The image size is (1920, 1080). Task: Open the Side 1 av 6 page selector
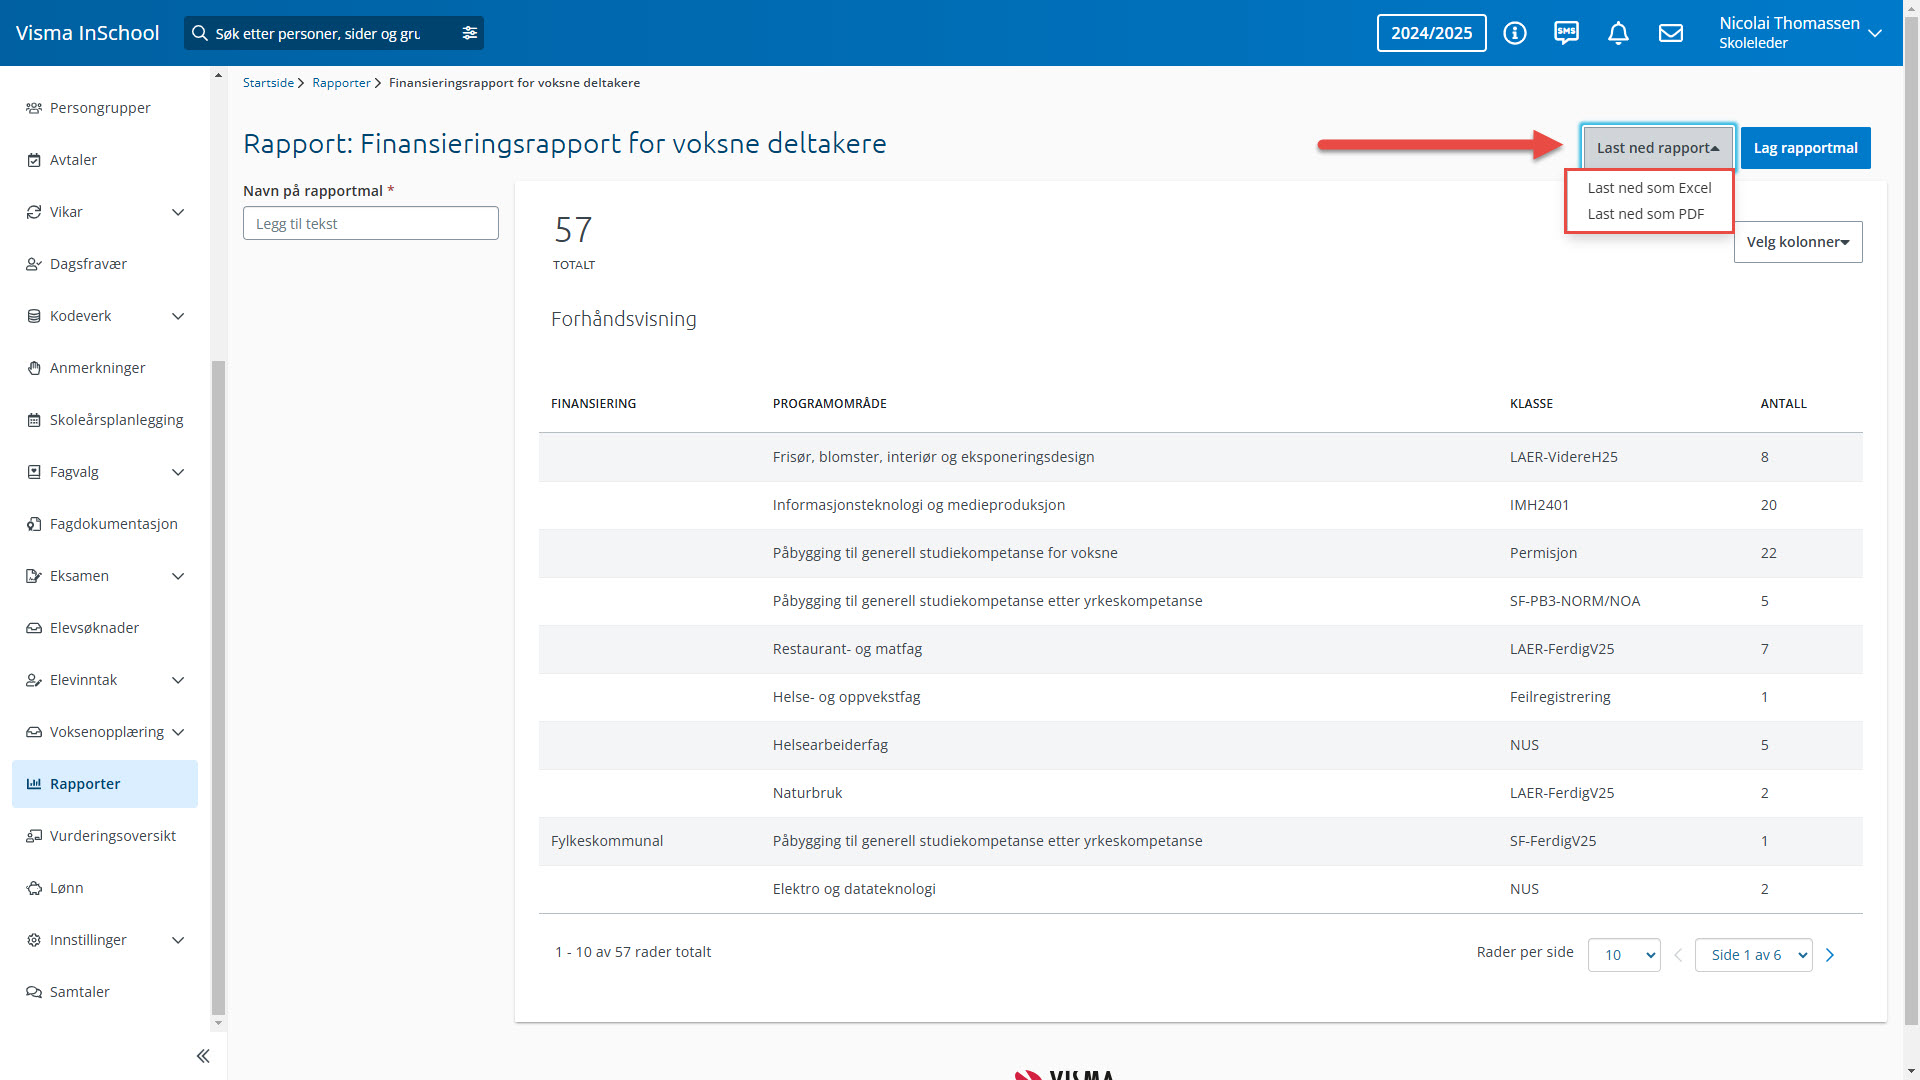[1754, 955]
